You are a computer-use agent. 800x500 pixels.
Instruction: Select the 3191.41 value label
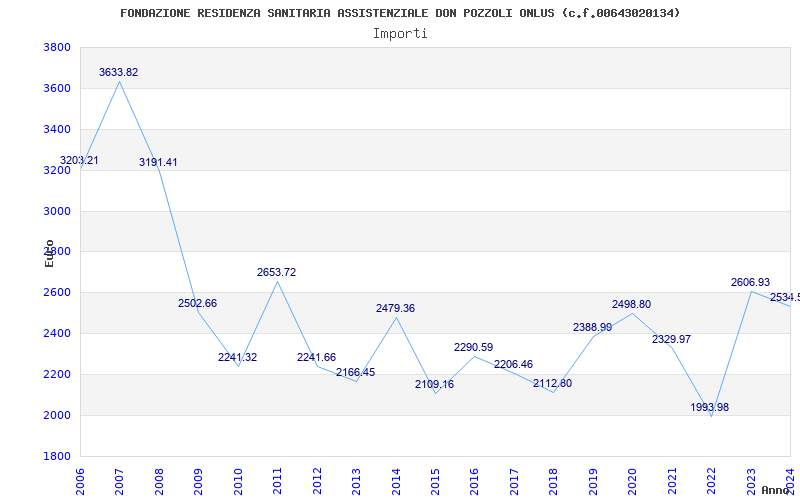[x=158, y=162]
